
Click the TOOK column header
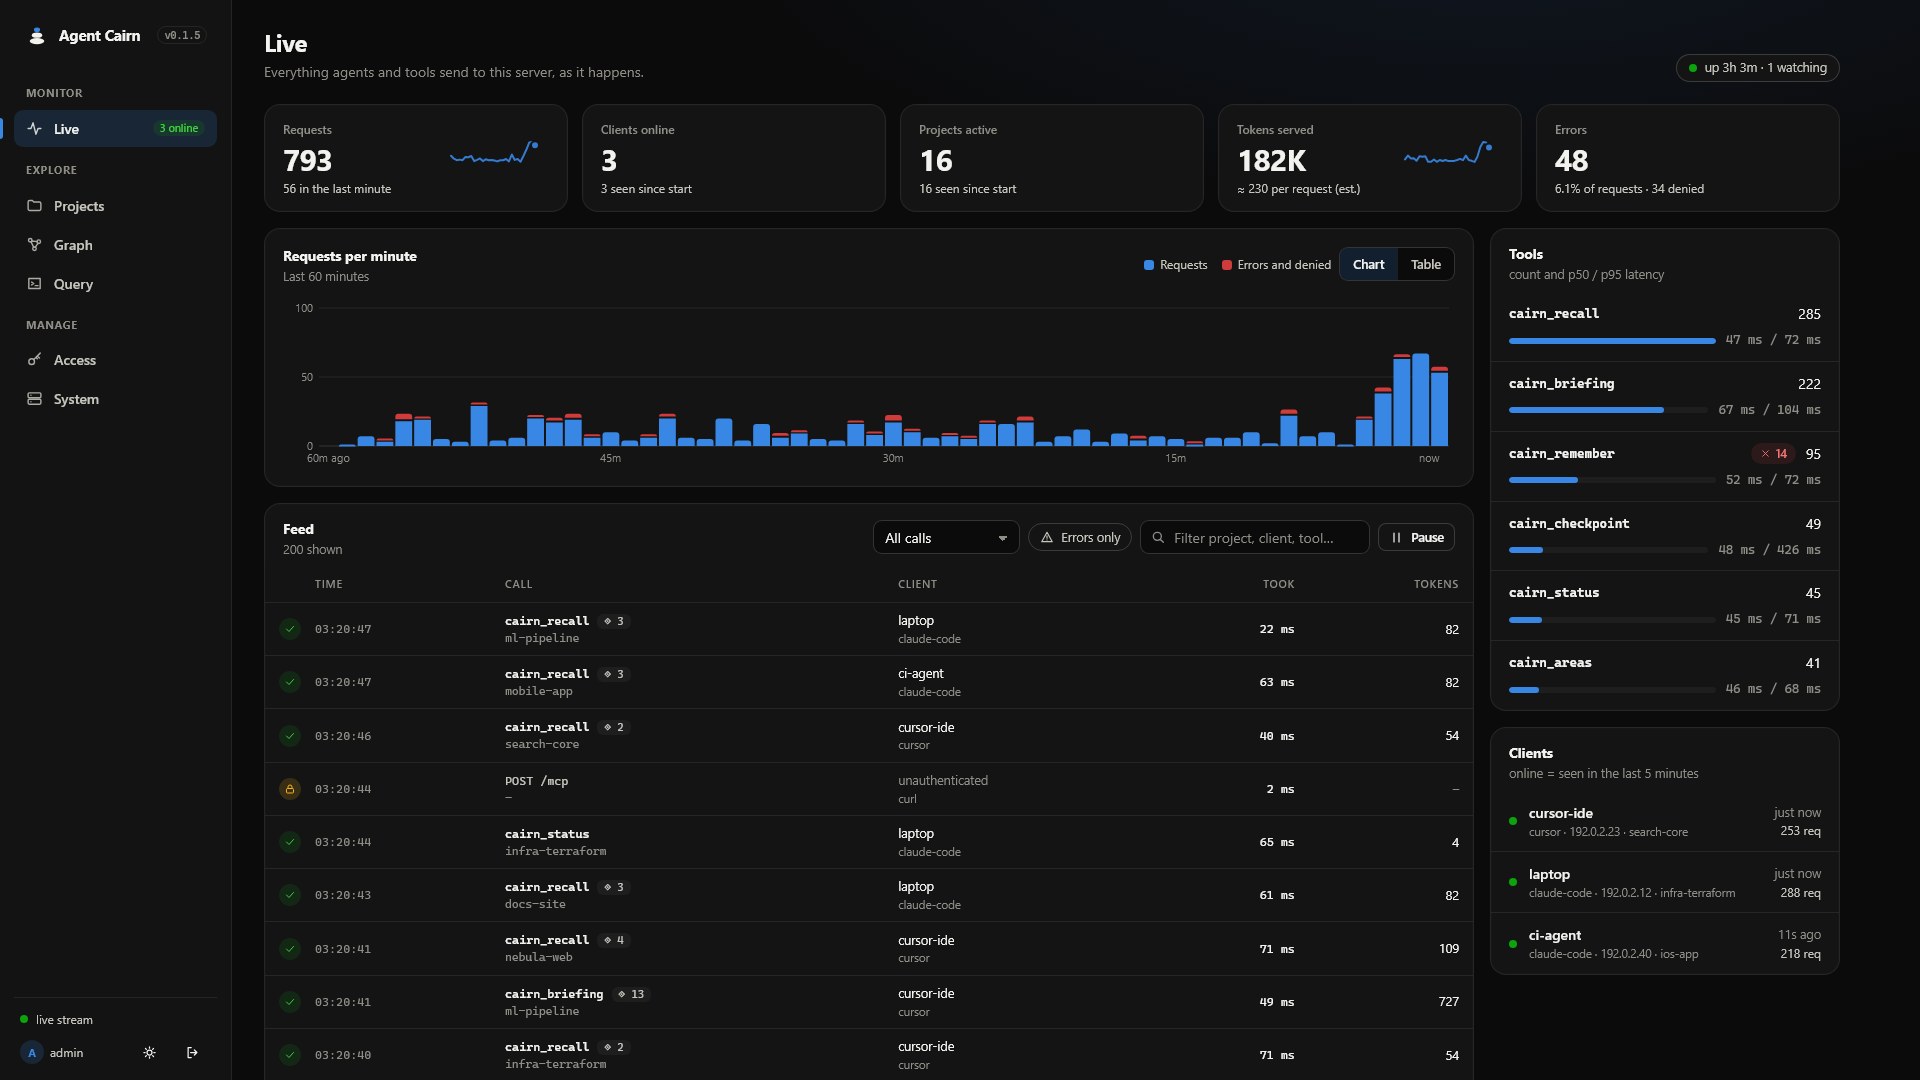pos(1278,584)
